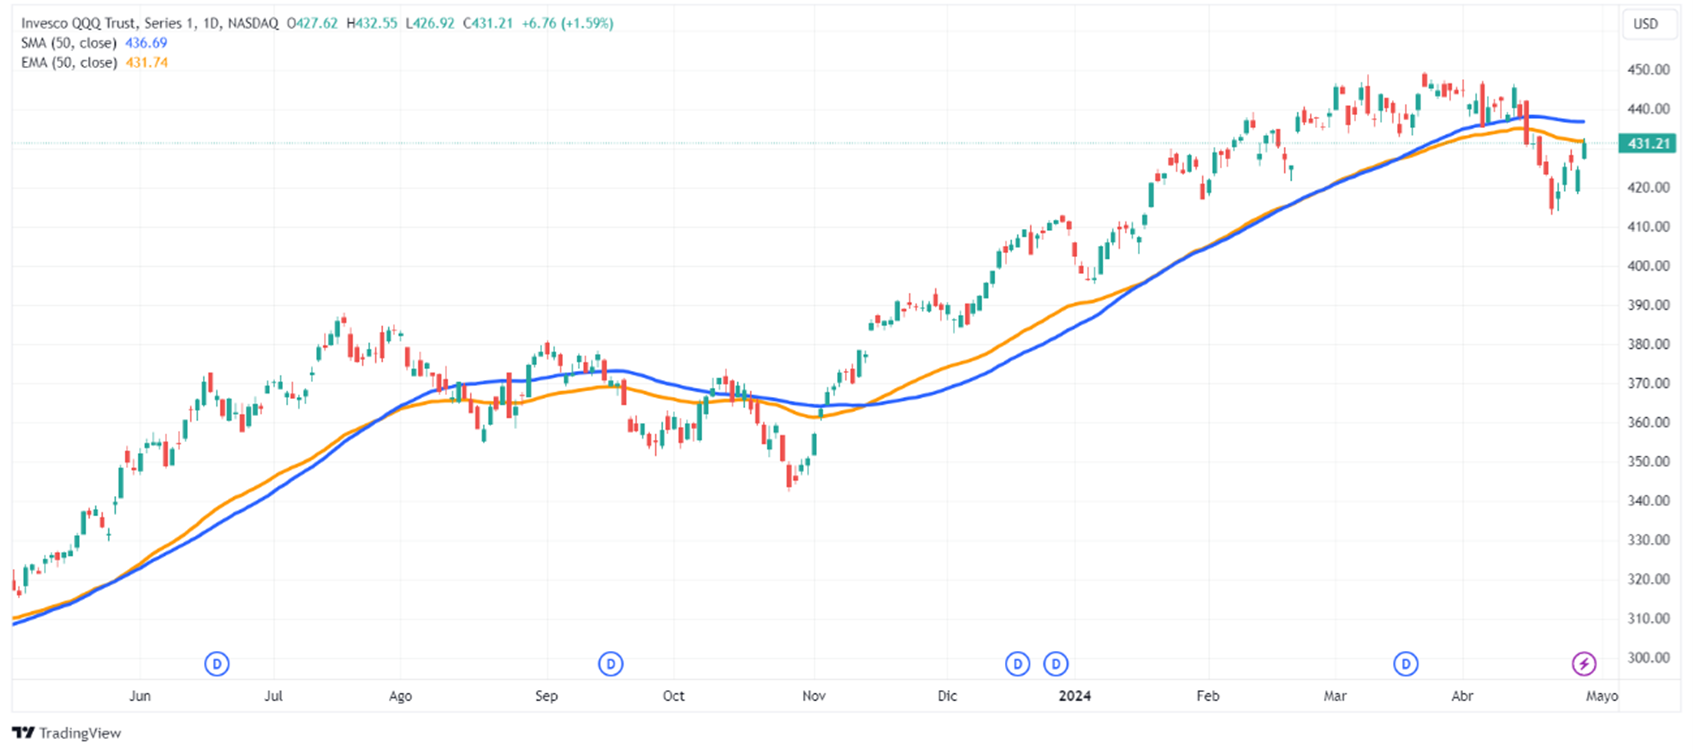Click the EMA value 431.74
The height and width of the screenshot is (753, 1693).
146,62
